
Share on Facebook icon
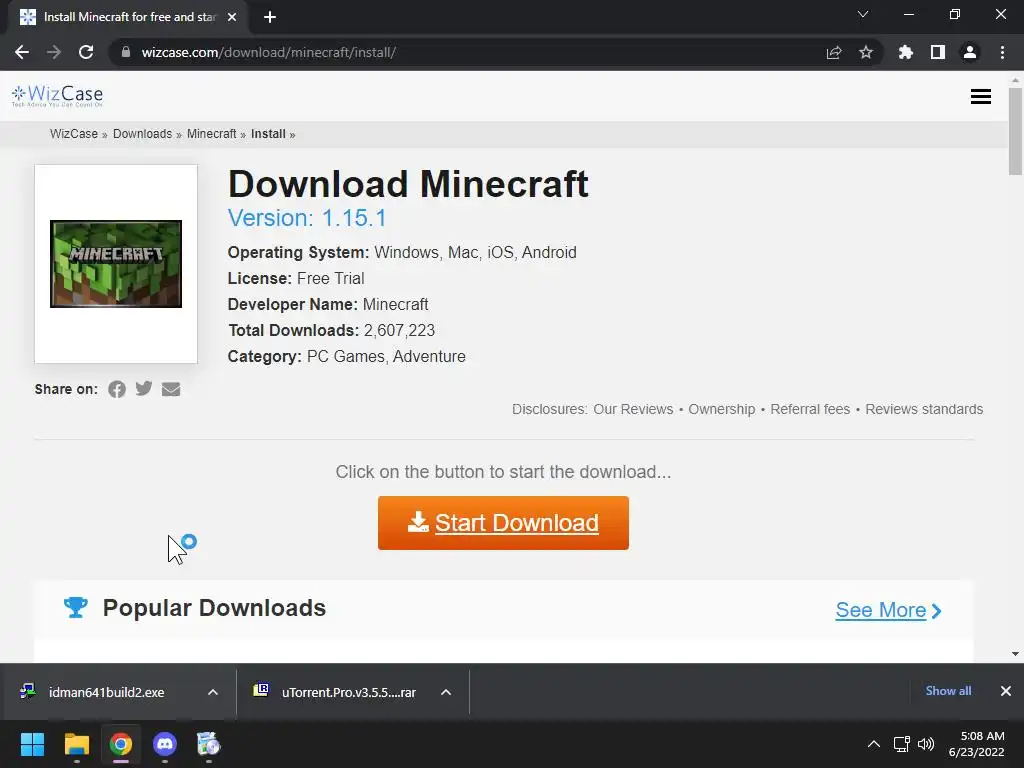coord(117,389)
